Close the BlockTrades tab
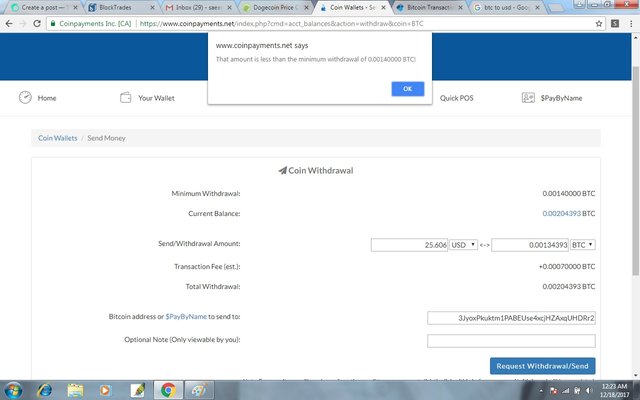 coord(152,7)
